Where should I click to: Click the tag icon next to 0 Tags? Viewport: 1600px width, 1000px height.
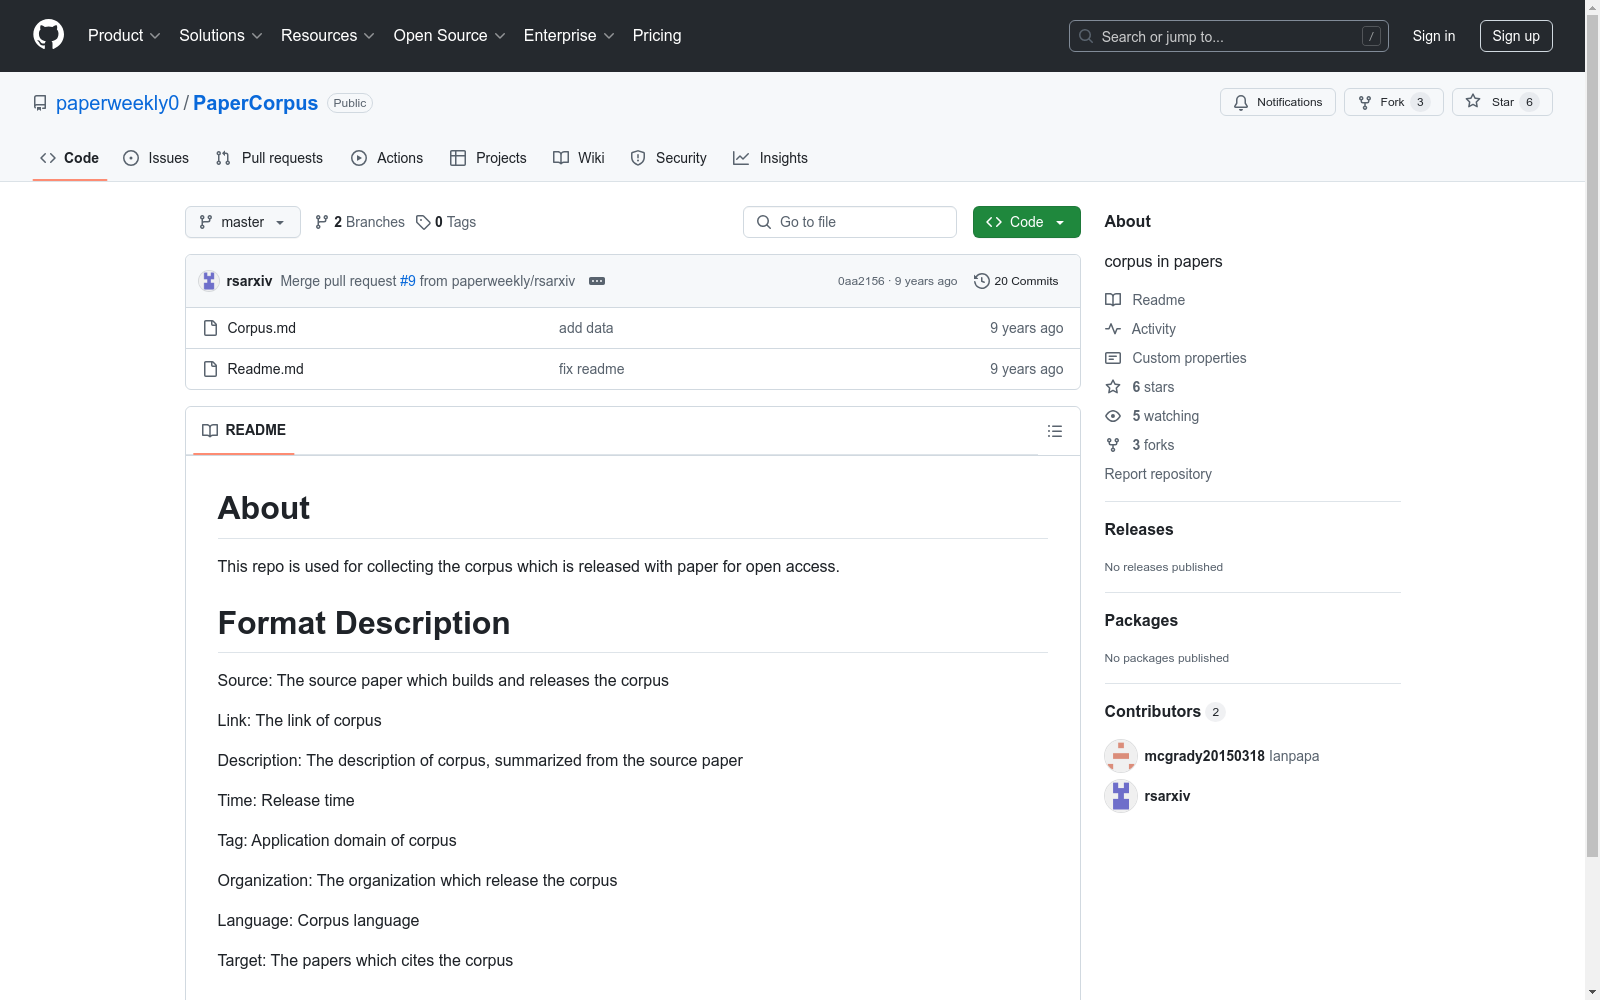click(x=423, y=222)
